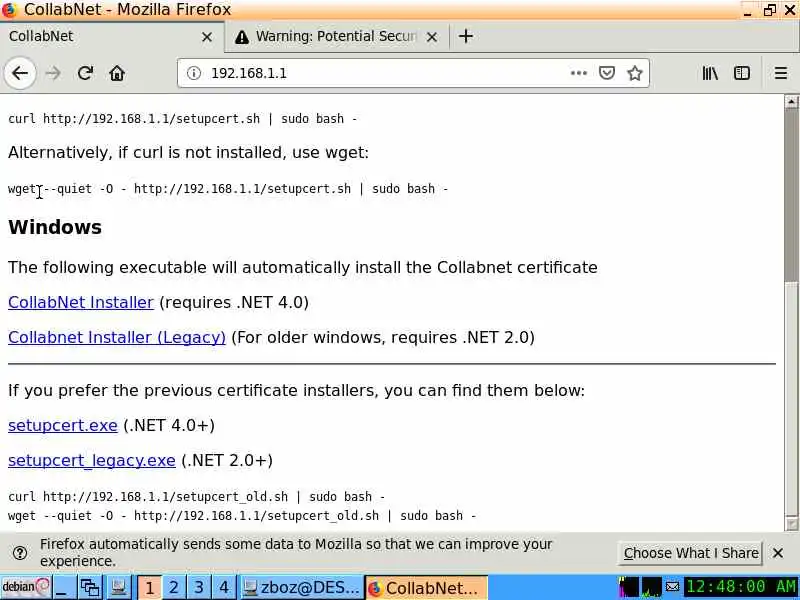Screen dimensions: 800x600
Task: Click the Windows heading
Action: (x=55, y=227)
